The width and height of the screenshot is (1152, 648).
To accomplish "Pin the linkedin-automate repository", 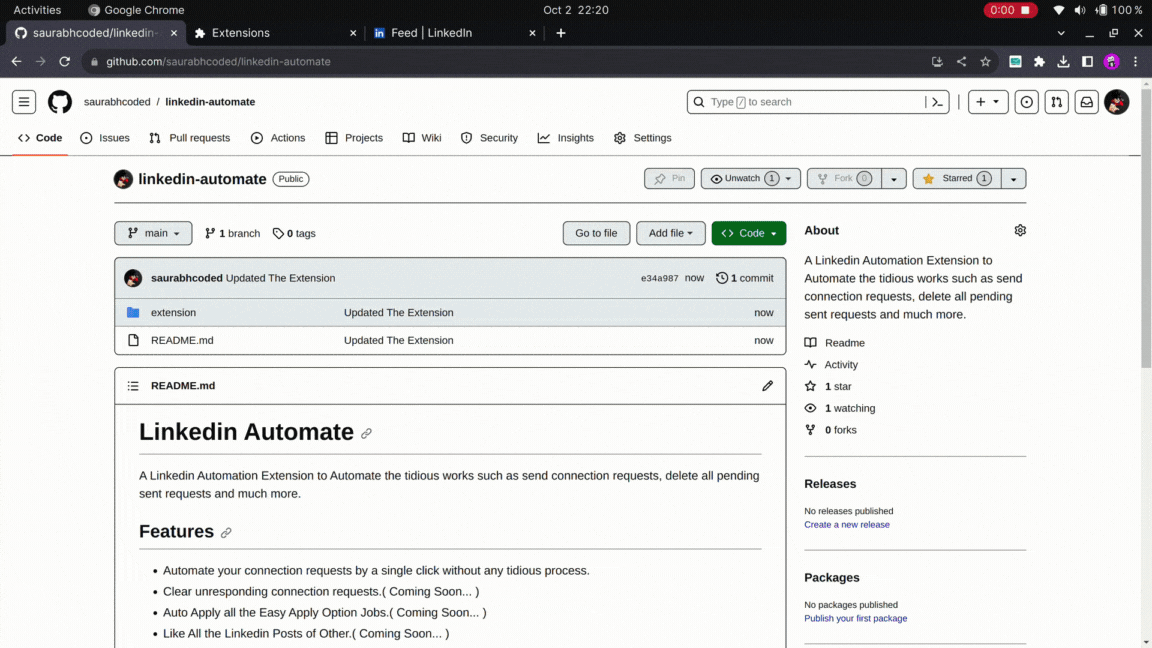I will (x=669, y=179).
